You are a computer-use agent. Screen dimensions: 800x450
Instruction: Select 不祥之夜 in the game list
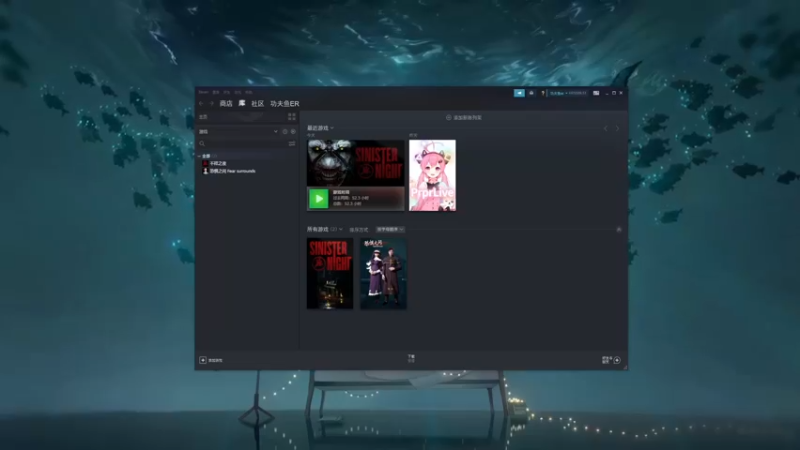(218, 163)
